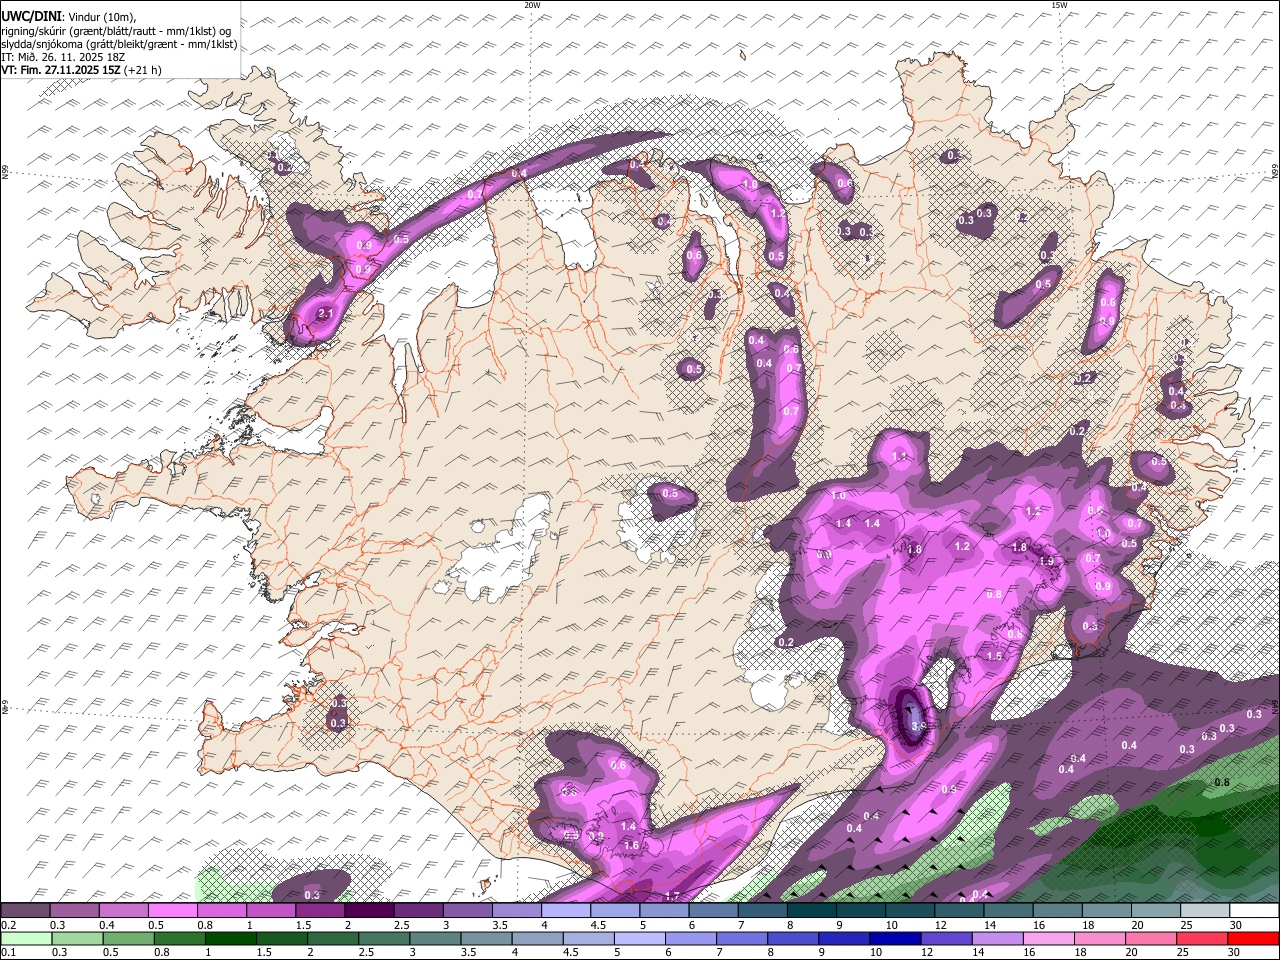Click the deep blue rain-scale swatch labeled 10
Viewport: 1280px width, 960px height.
click(x=894, y=938)
